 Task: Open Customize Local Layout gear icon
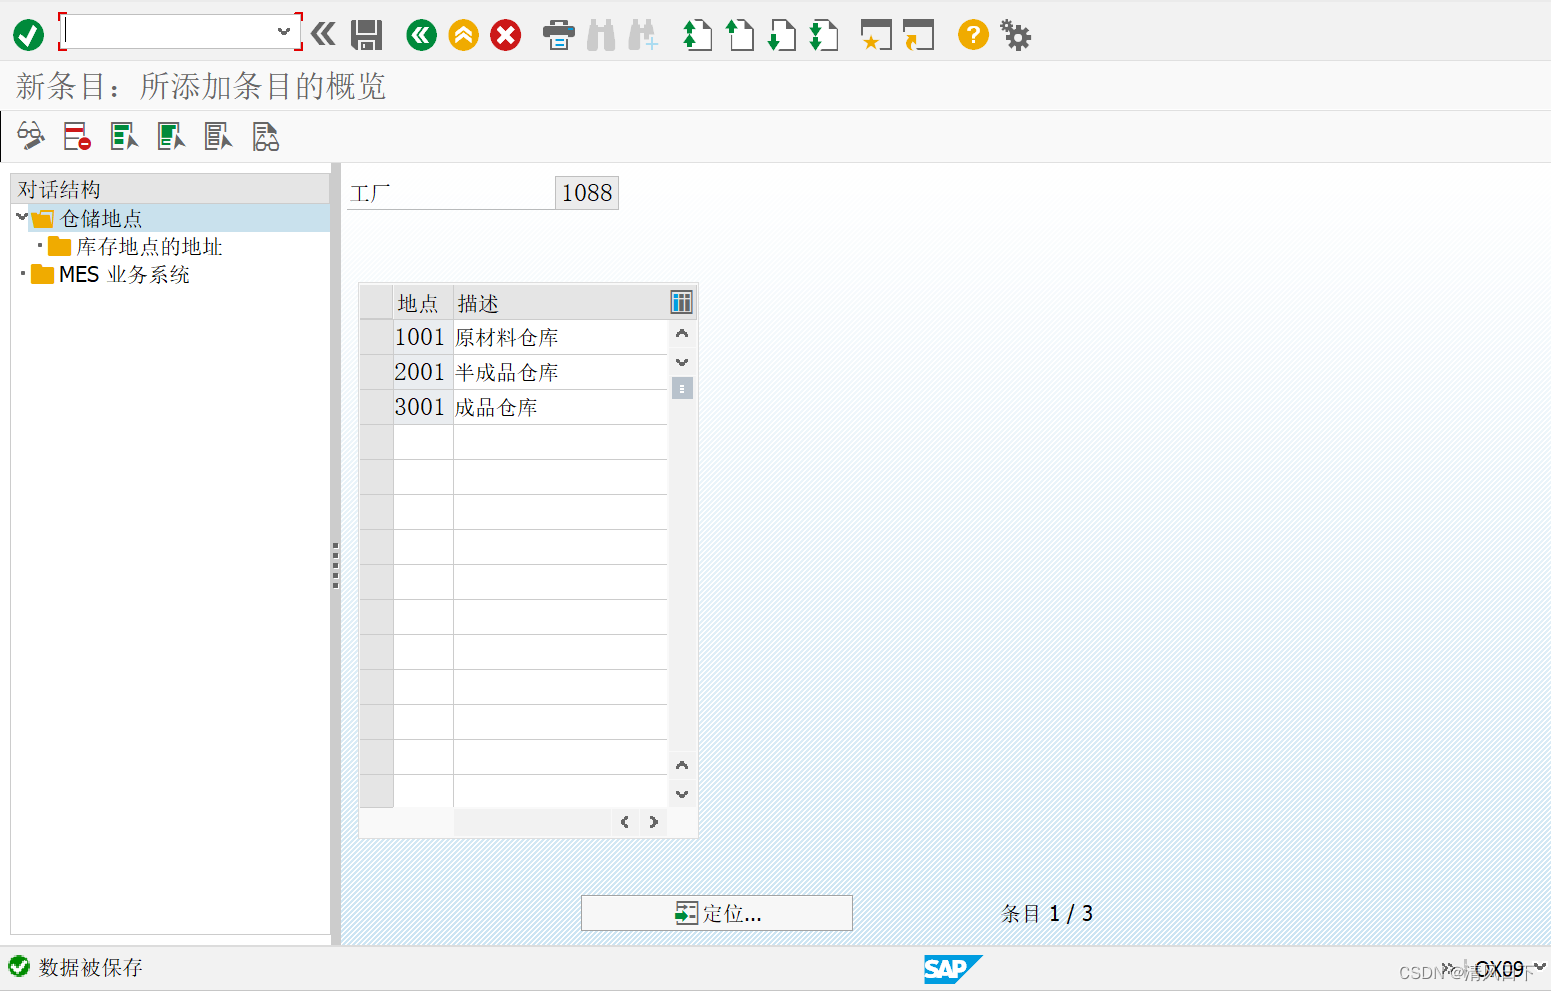click(x=1015, y=36)
